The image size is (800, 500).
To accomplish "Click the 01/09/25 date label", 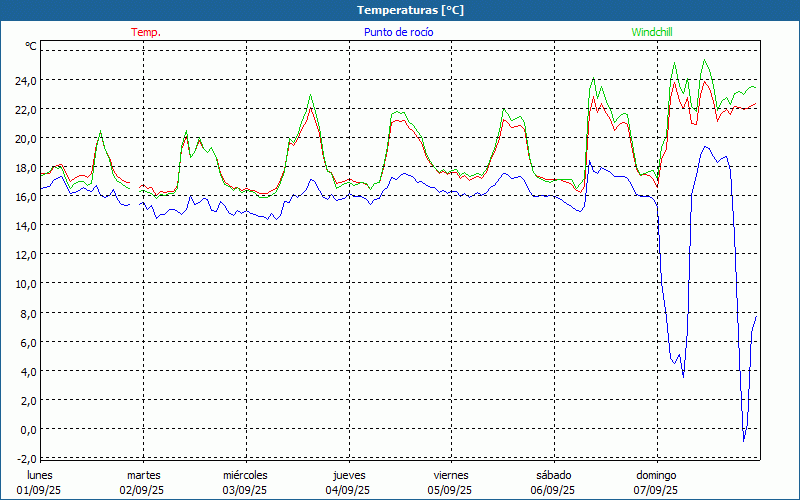I will [40, 490].
